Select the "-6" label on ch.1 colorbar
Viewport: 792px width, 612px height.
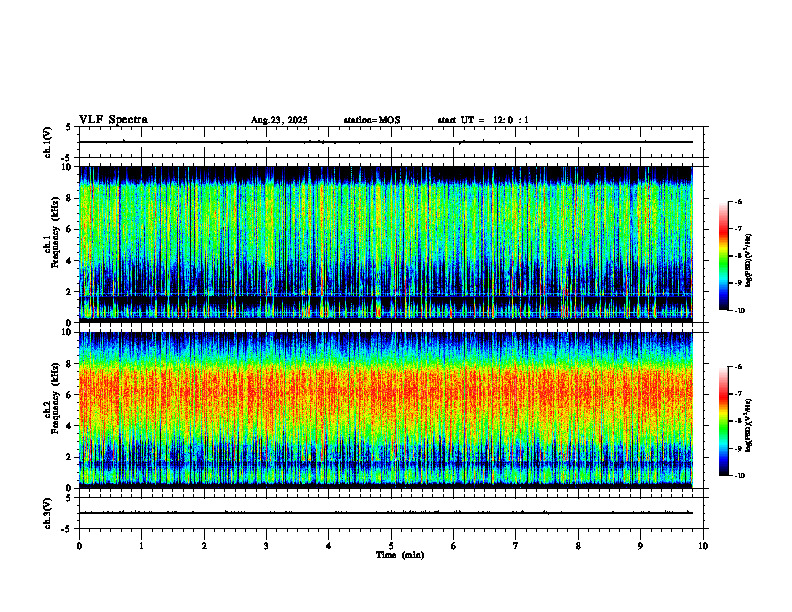738,201
